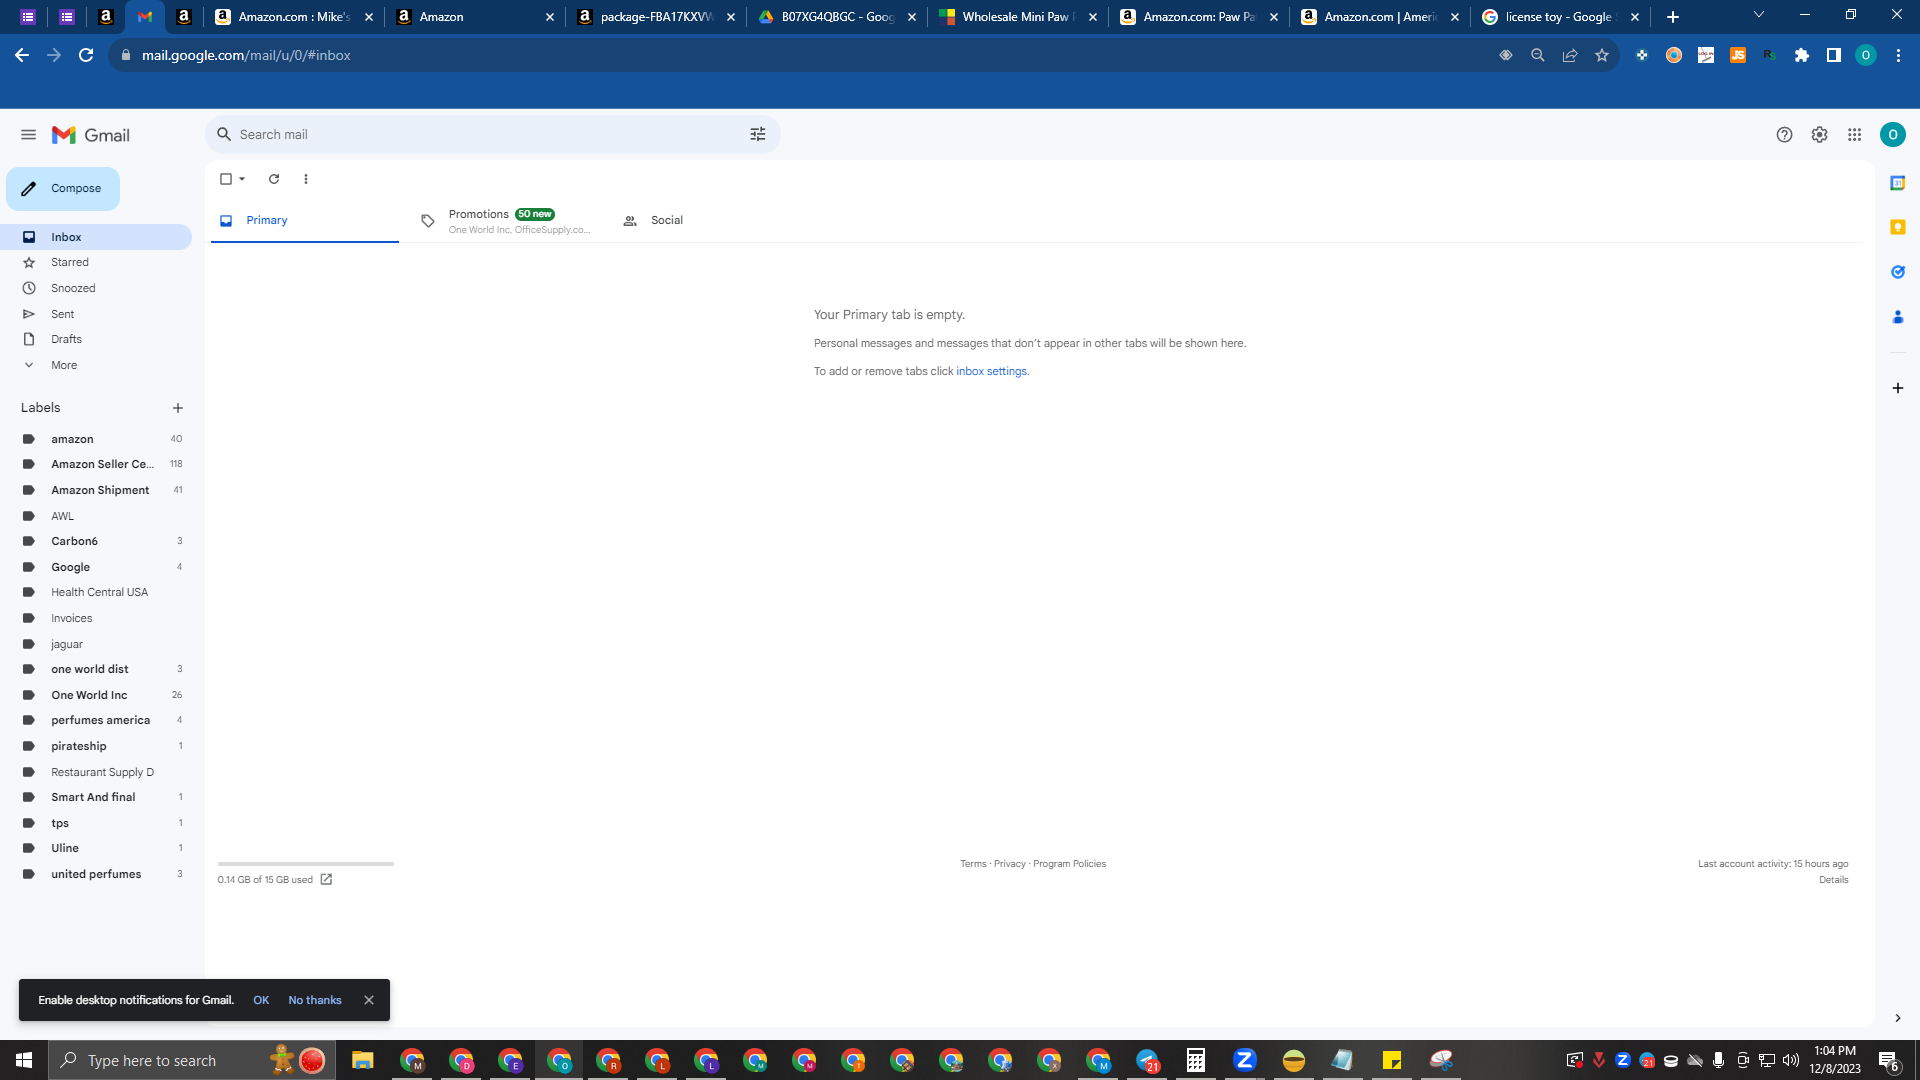Focus the browser address bar URL
The height and width of the screenshot is (1080, 1920).
[x=246, y=55]
